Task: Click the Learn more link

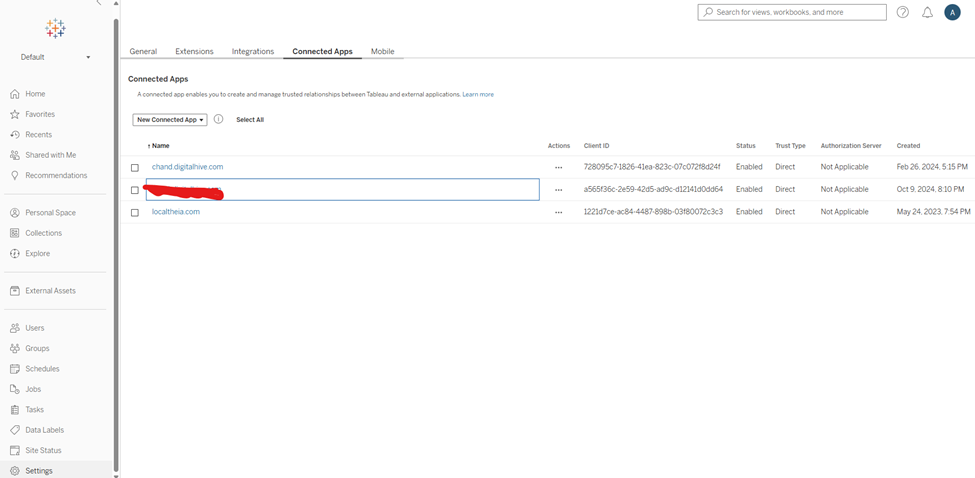Action: (478, 94)
